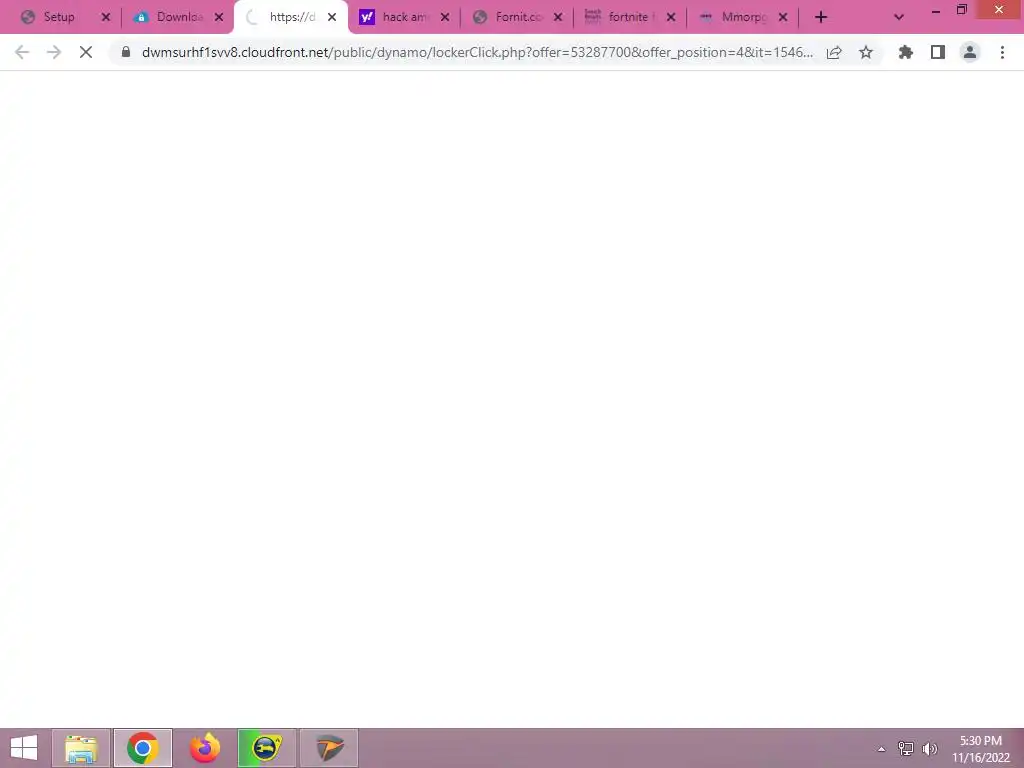This screenshot has width=1024, height=768.
Task: Open the Mmorpg tab
Action: click(736, 17)
